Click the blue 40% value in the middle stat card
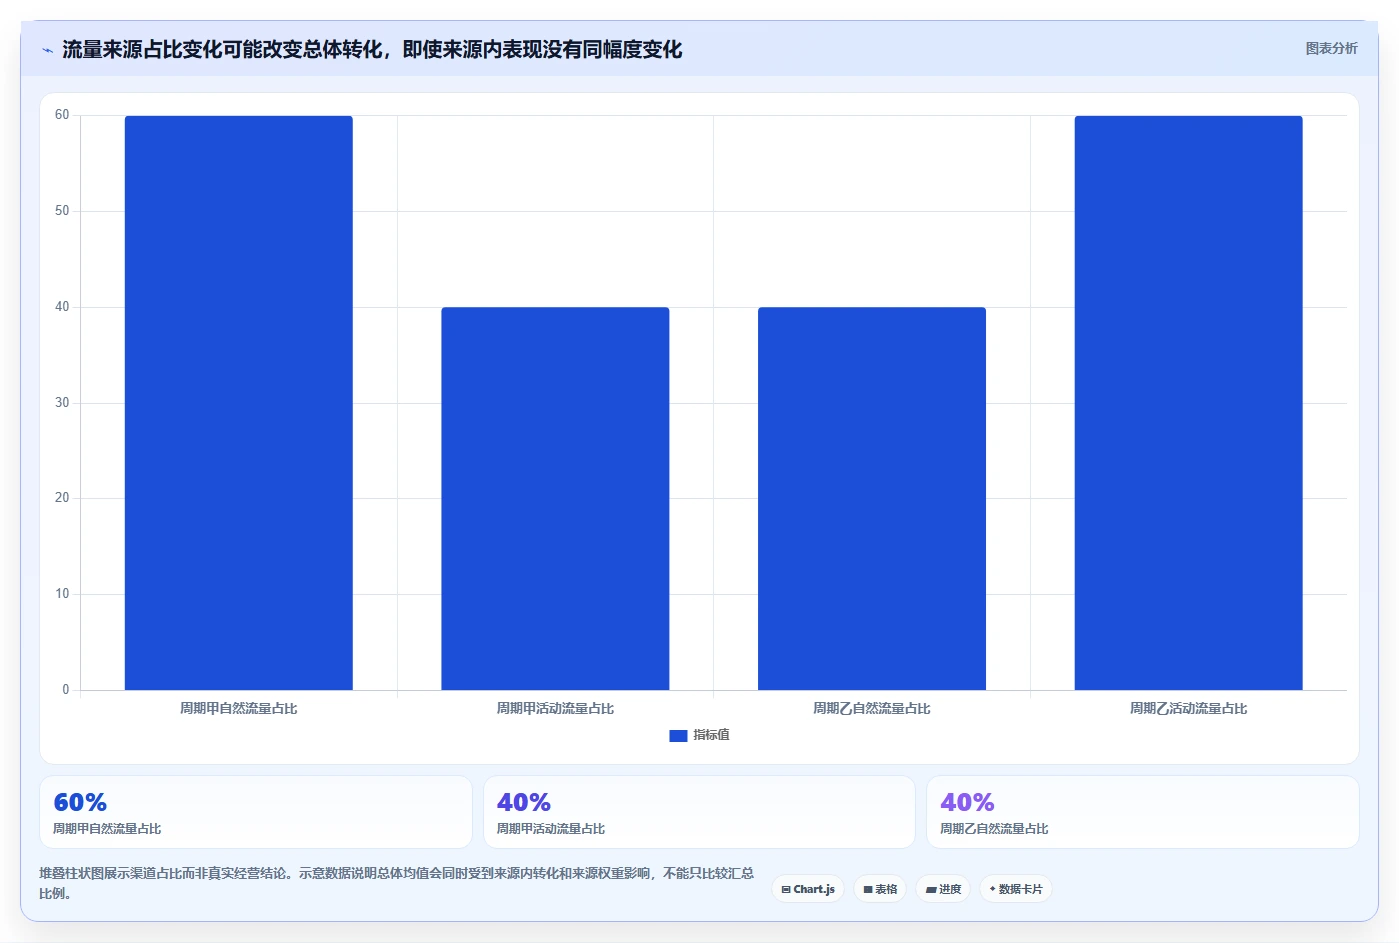This screenshot has width=1399, height=943. pos(524,802)
